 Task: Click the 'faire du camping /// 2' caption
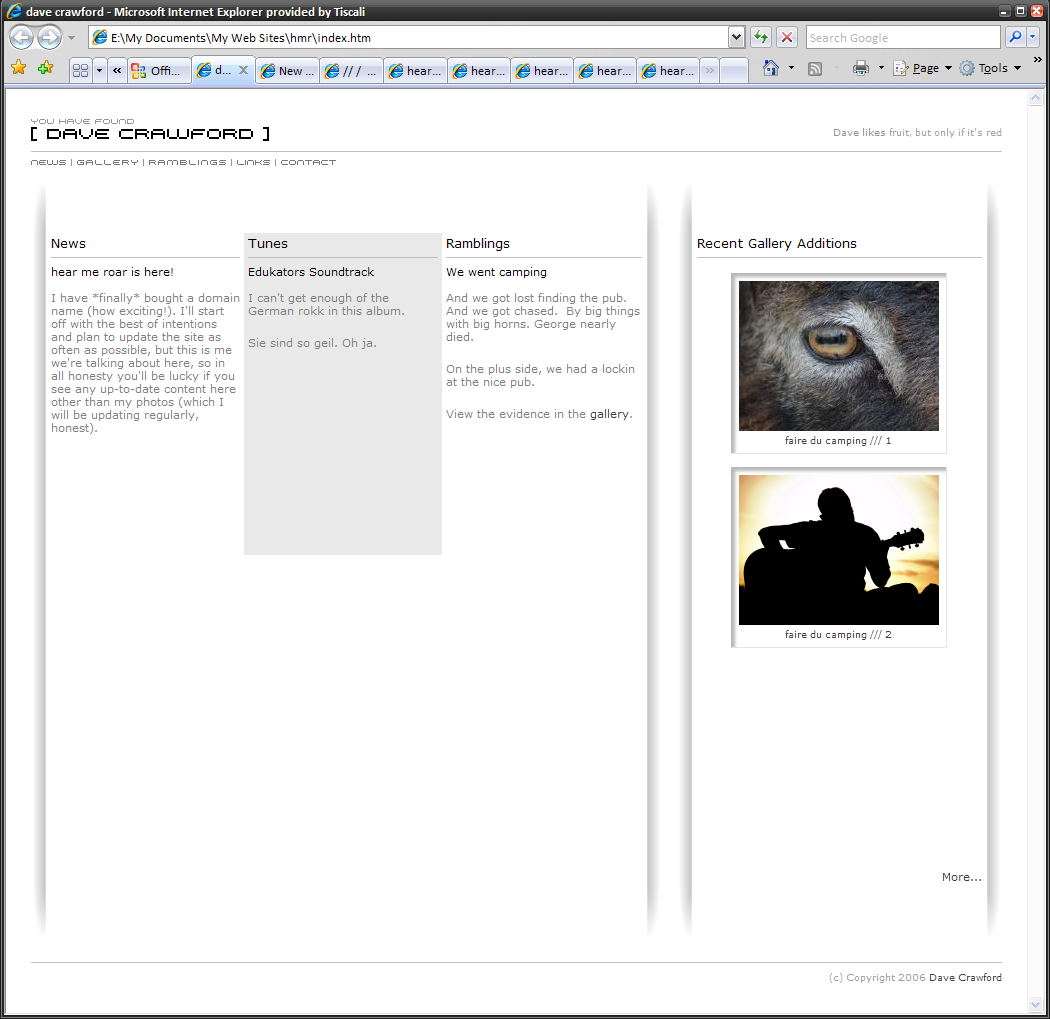click(838, 635)
